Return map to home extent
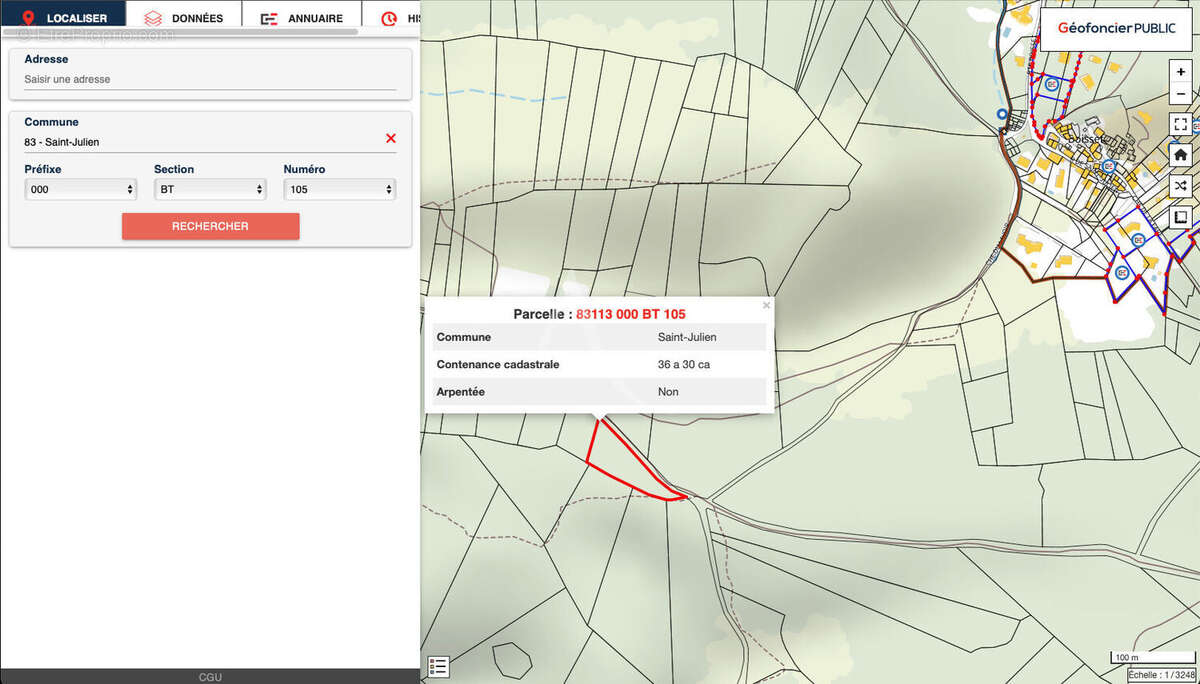Screen dimensions: 1200x684 [1181, 155]
